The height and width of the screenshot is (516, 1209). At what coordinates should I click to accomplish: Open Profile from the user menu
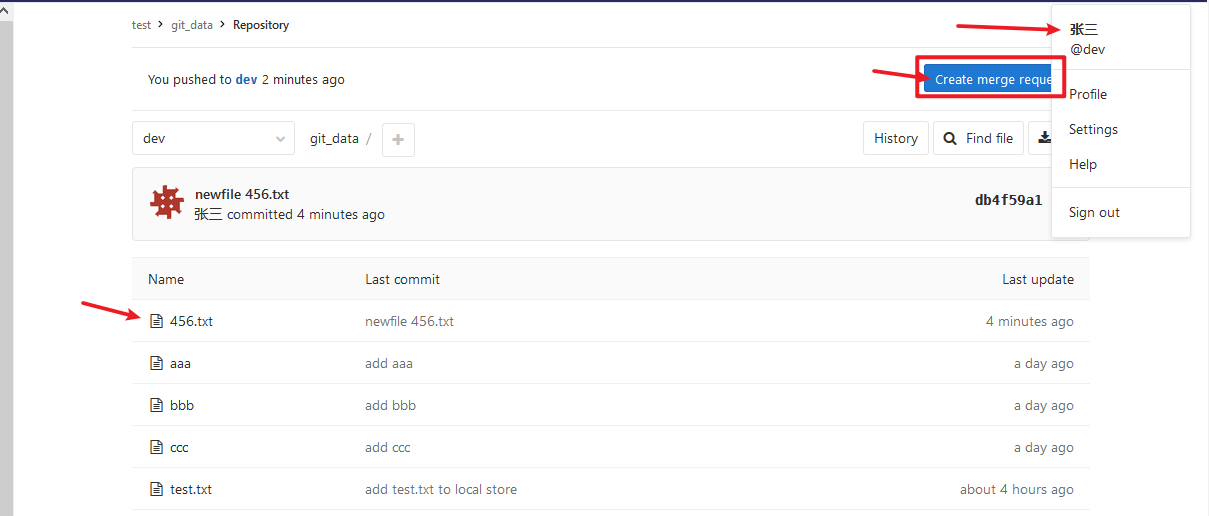[1088, 94]
